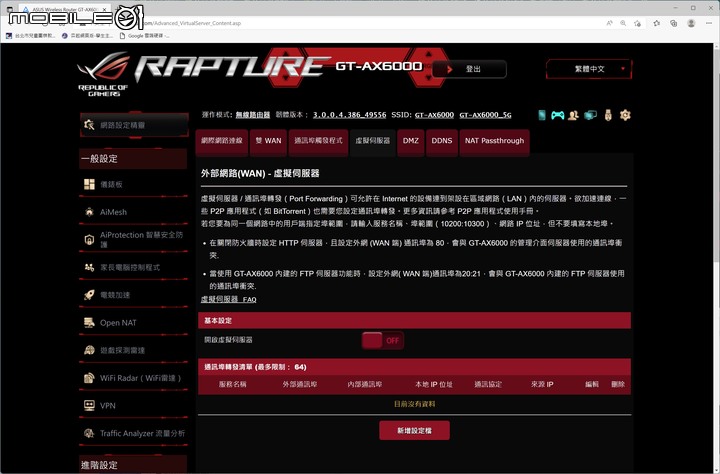Click the 本地 IP 位址 column header

click(433, 384)
